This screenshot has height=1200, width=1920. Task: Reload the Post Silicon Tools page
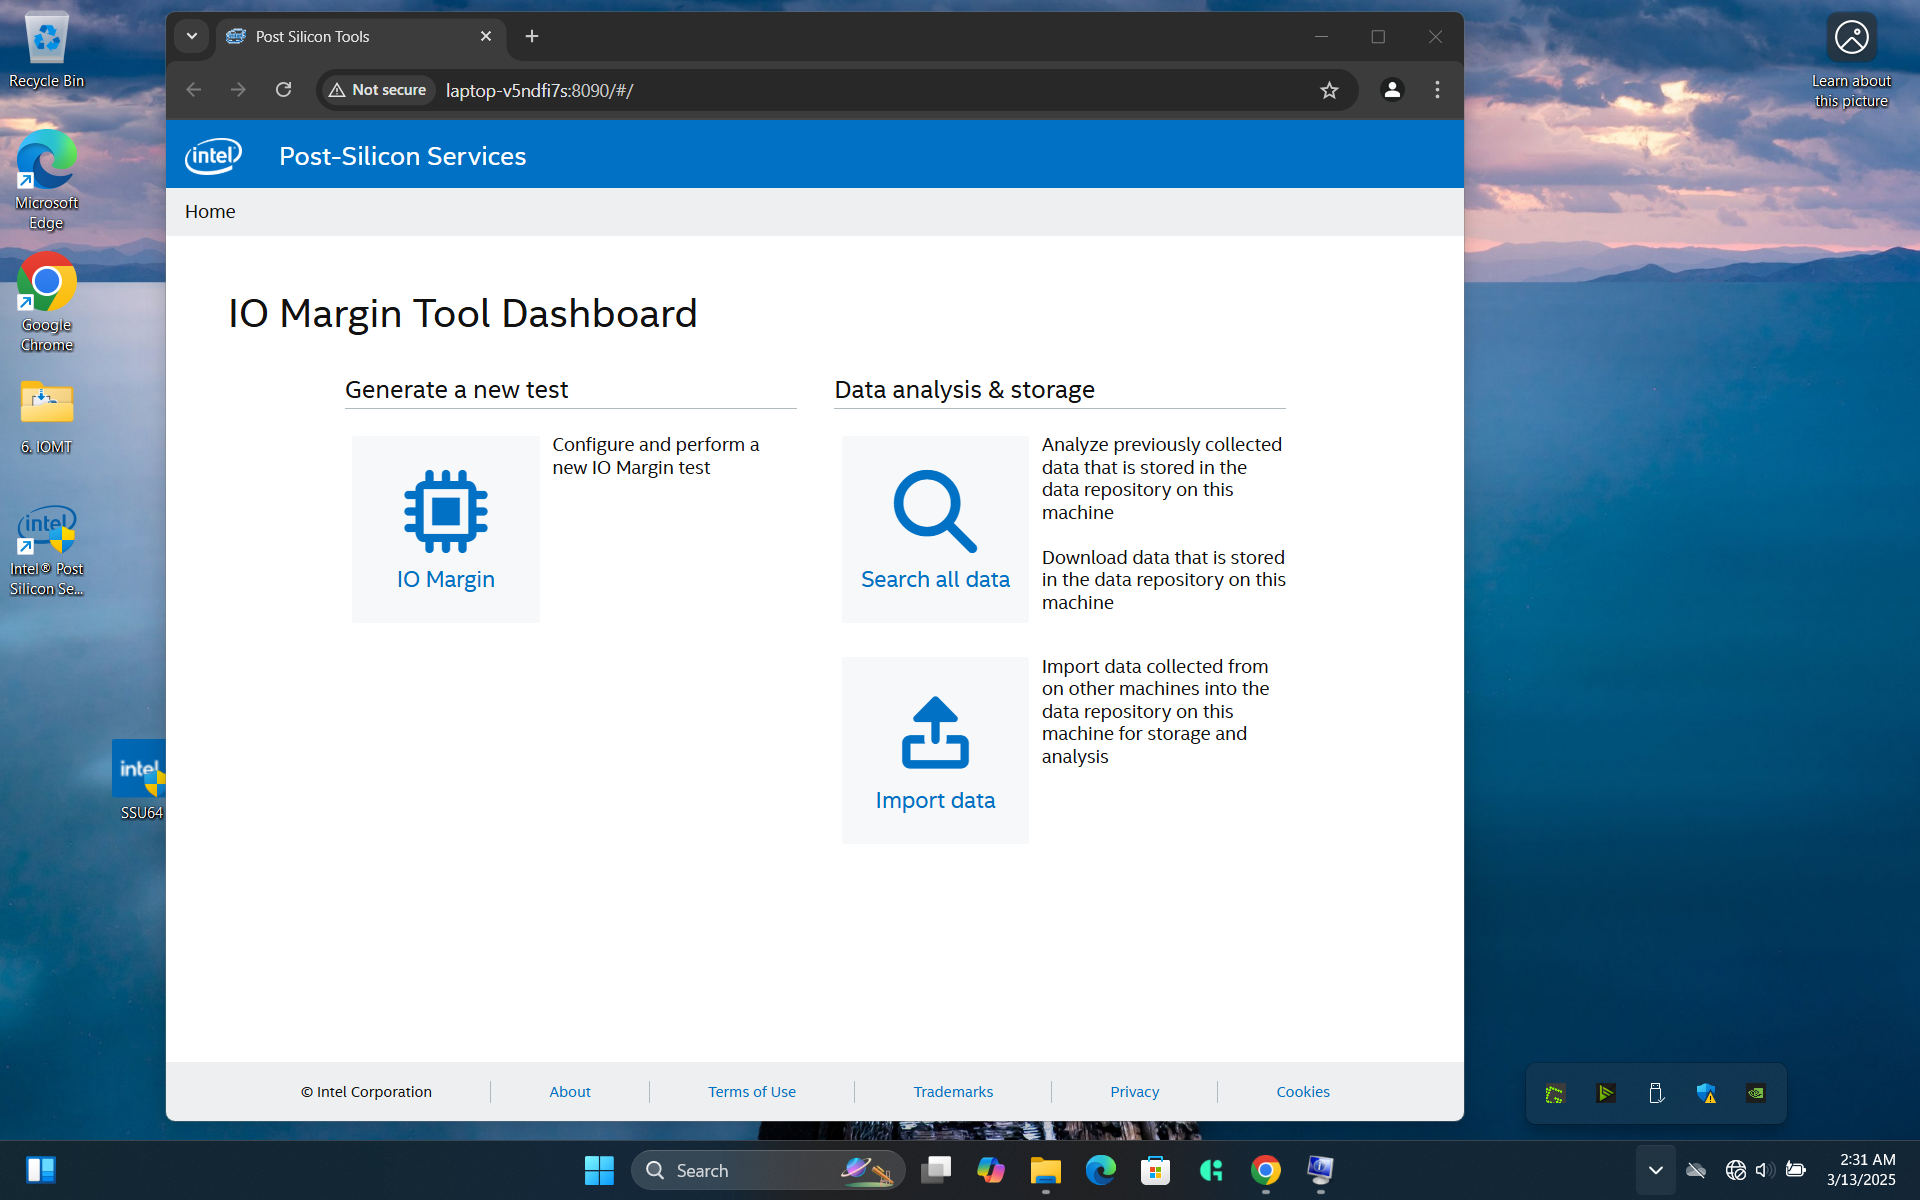click(x=284, y=90)
